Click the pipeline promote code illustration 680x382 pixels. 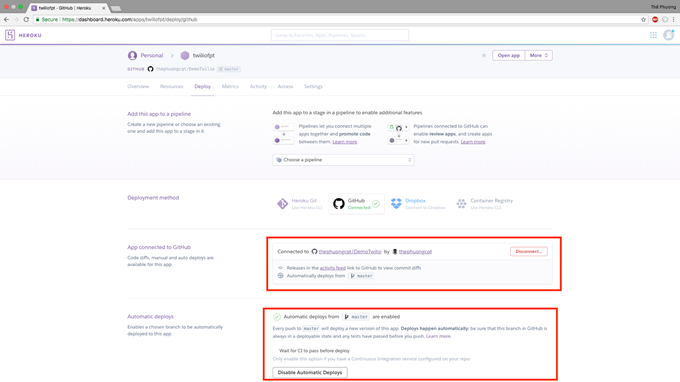(284, 134)
